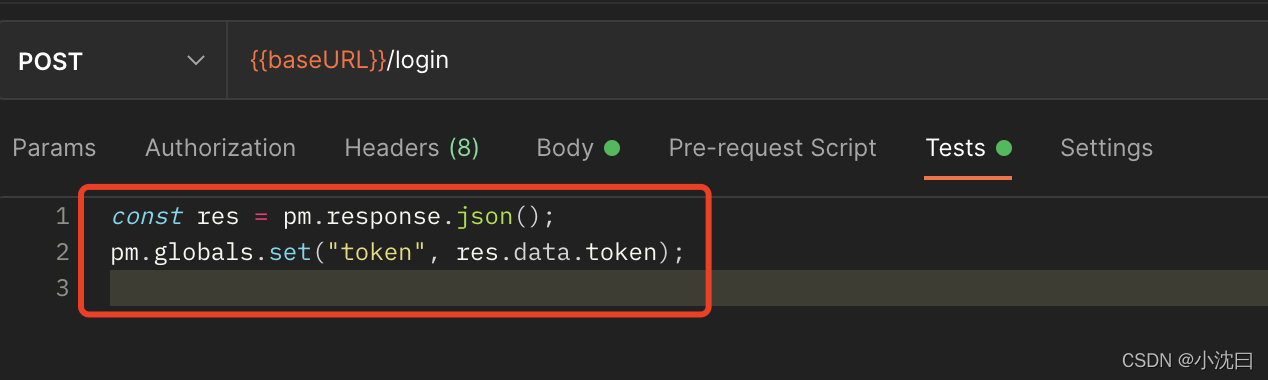
Task: Click line number 3 in editor gutter
Action: [62, 288]
